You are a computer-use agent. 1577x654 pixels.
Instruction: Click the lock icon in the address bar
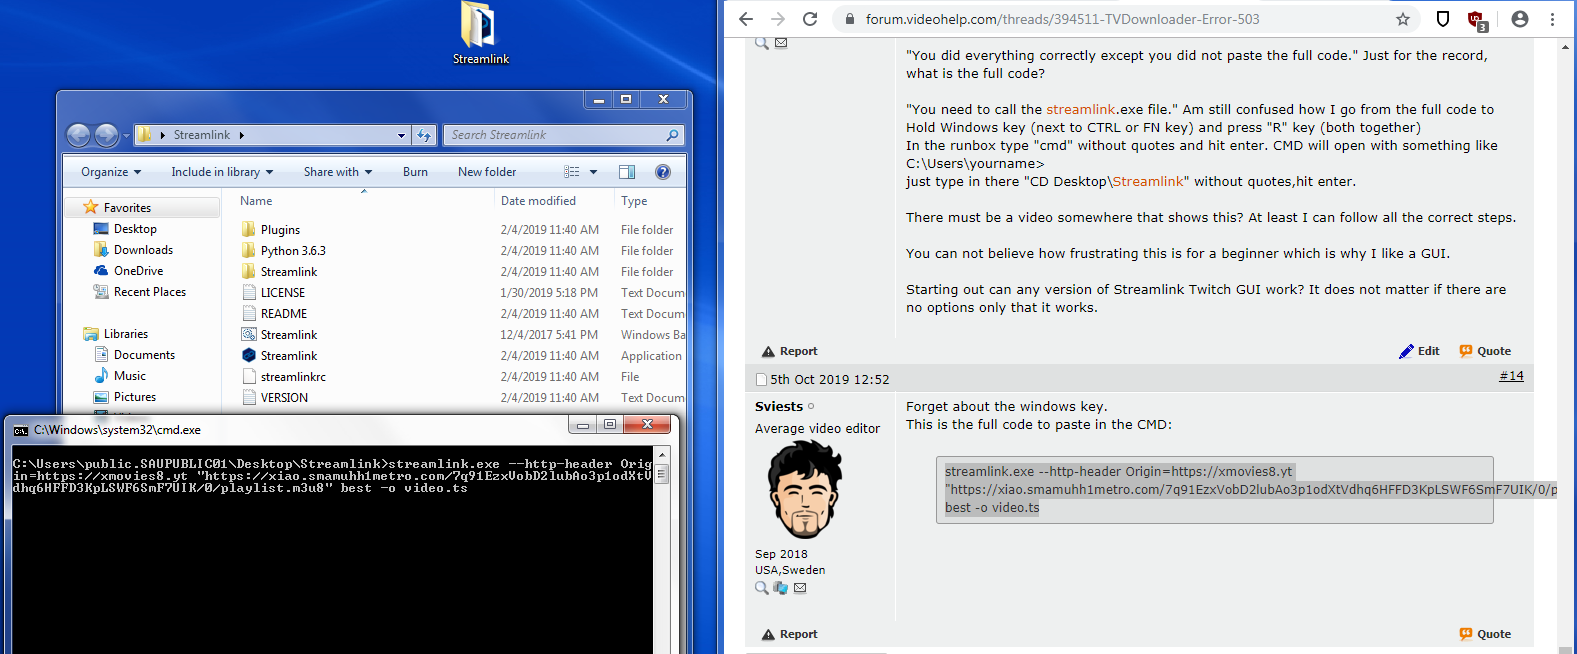point(849,19)
